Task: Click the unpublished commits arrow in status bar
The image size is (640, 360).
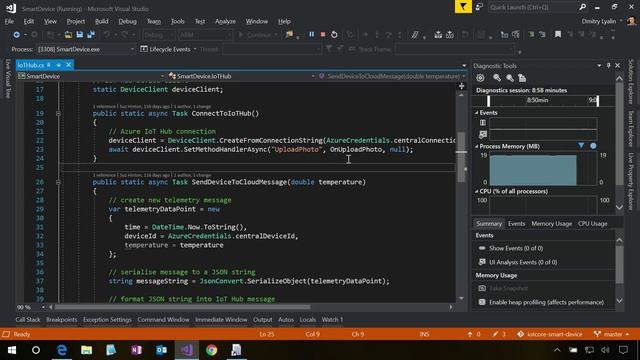Action: point(470,334)
